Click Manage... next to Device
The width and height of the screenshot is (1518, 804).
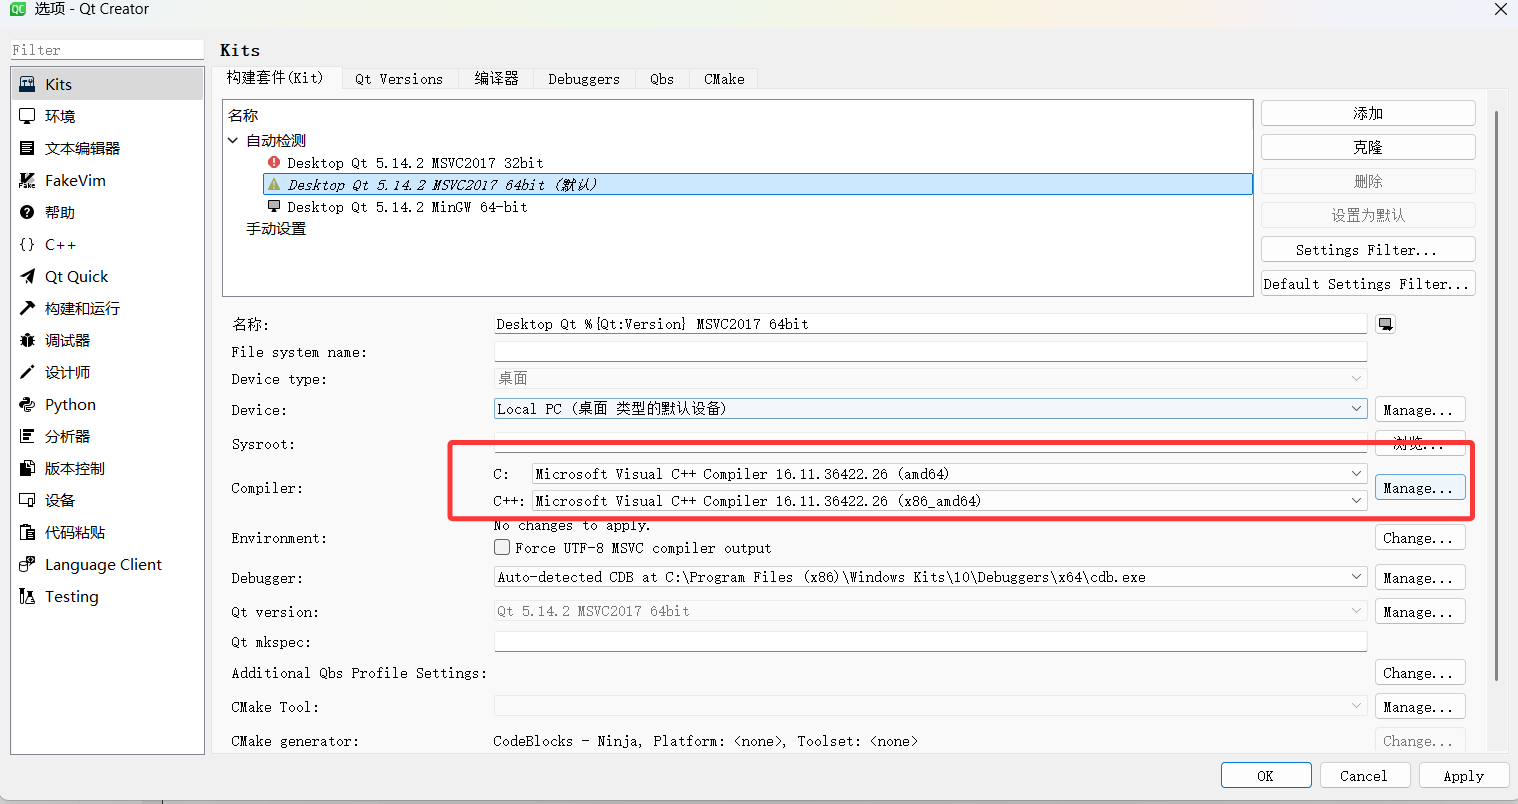pos(1420,410)
